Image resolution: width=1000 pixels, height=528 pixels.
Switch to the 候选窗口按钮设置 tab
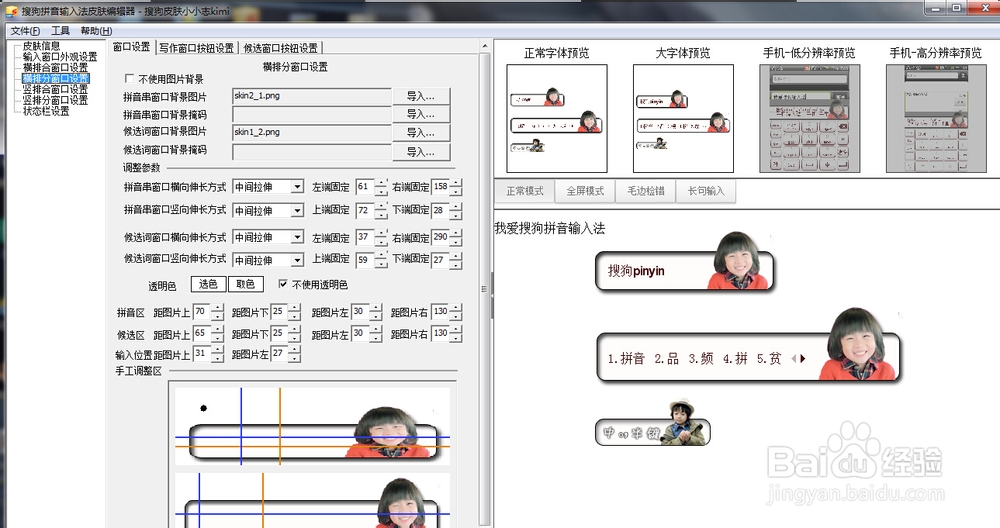[281, 48]
